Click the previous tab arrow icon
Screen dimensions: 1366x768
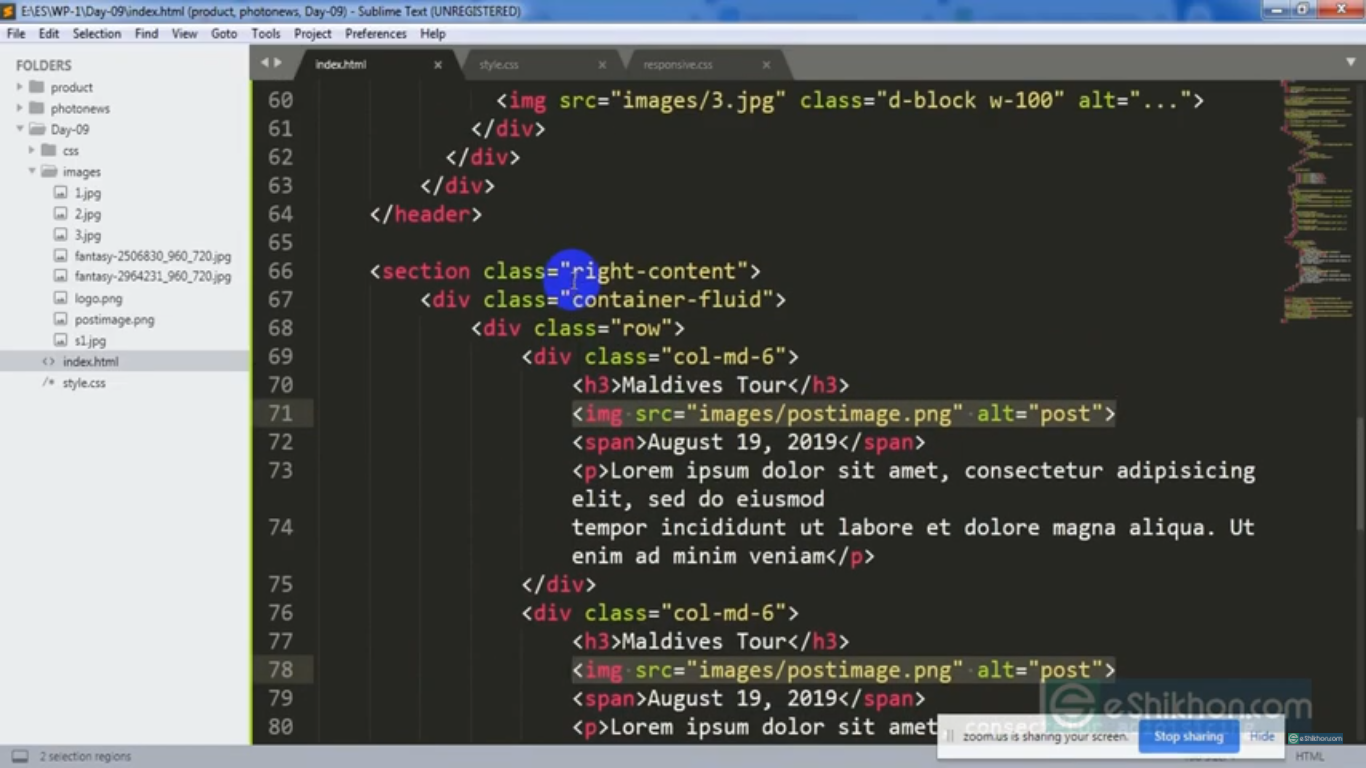point(265,63)
